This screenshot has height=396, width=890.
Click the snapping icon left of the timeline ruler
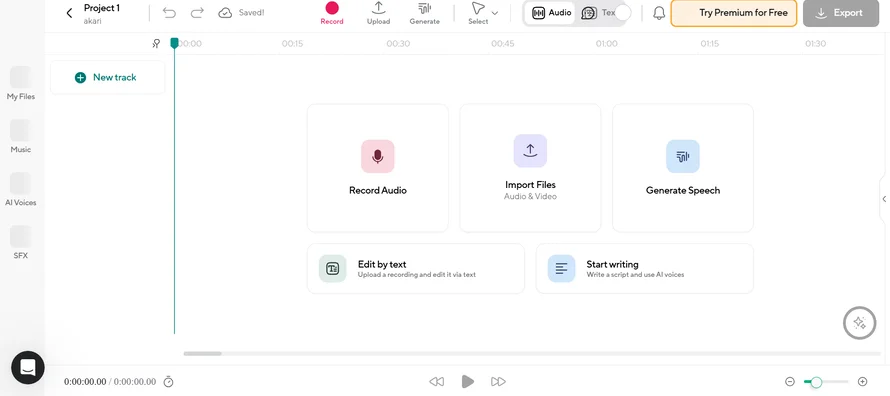pos(157,43)
